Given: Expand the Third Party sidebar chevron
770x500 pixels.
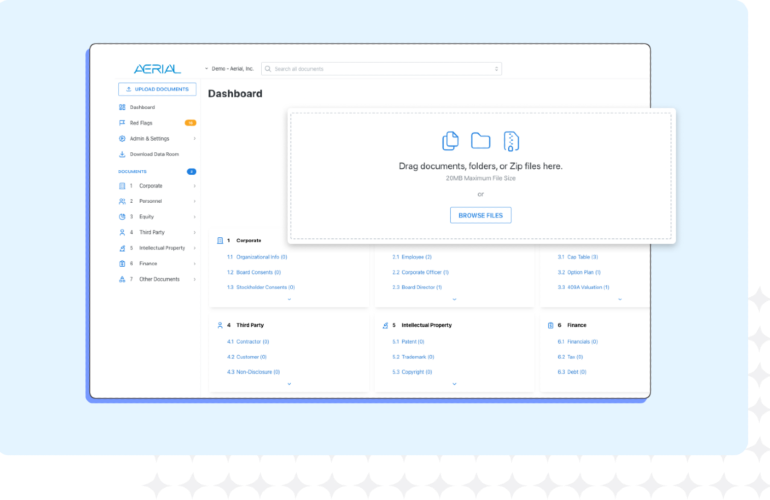Looking at the screenshot, I should coord(194,232).
